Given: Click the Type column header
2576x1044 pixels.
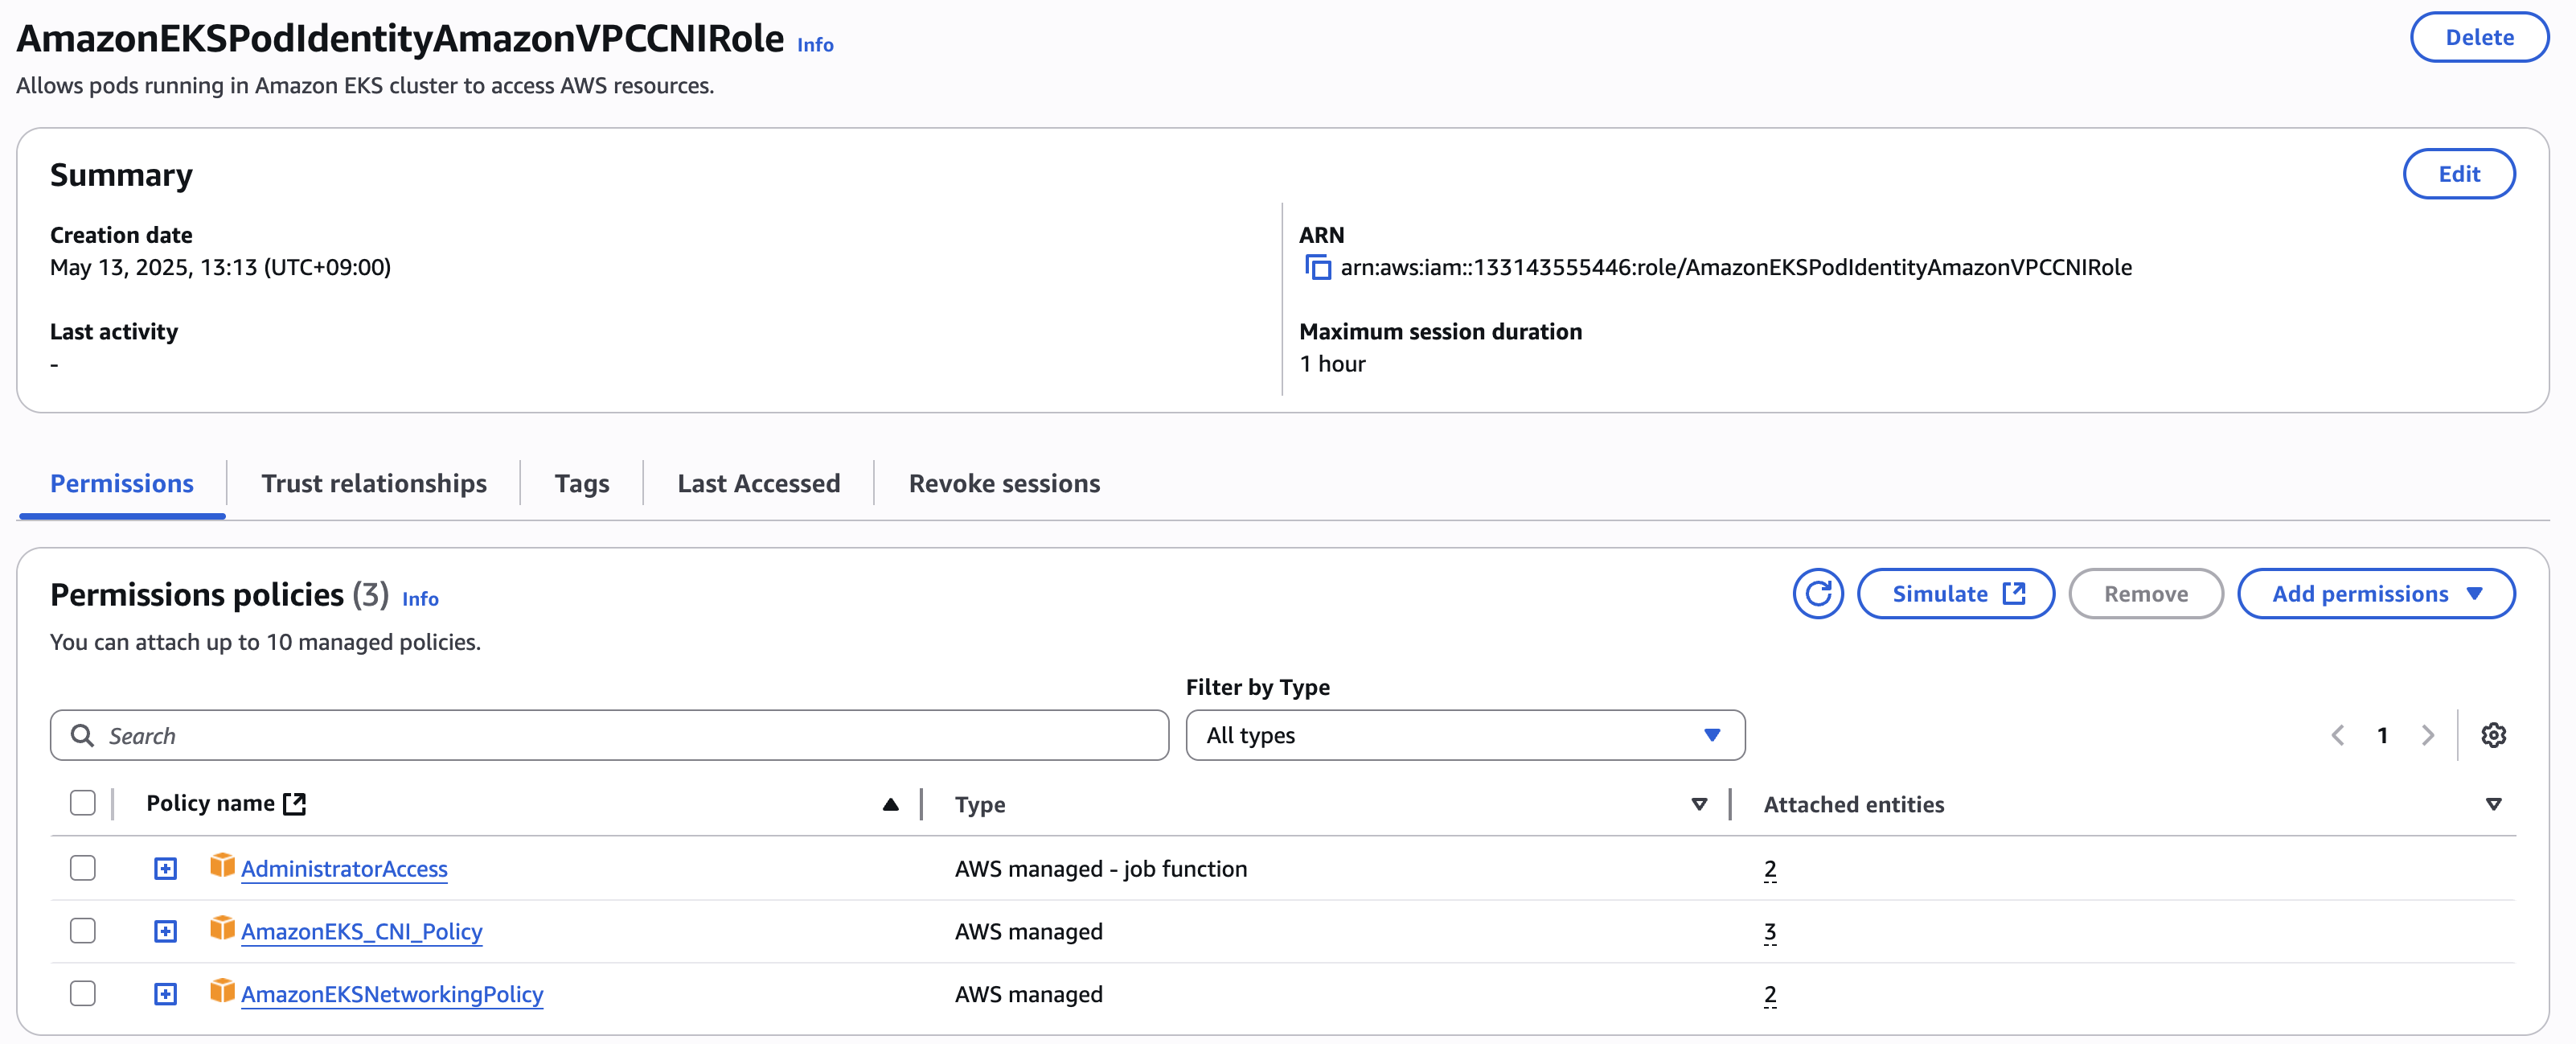Looking at the screenshot, I should [980, 805].
